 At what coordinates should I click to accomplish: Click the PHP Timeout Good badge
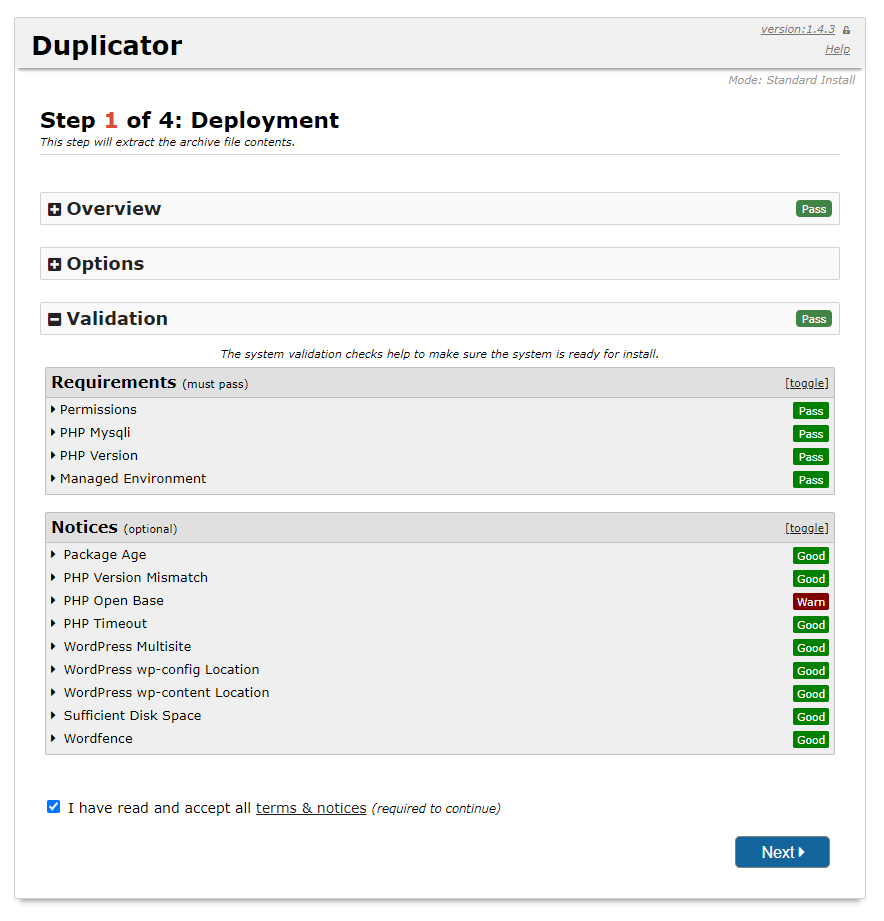[x=811, y=624]
